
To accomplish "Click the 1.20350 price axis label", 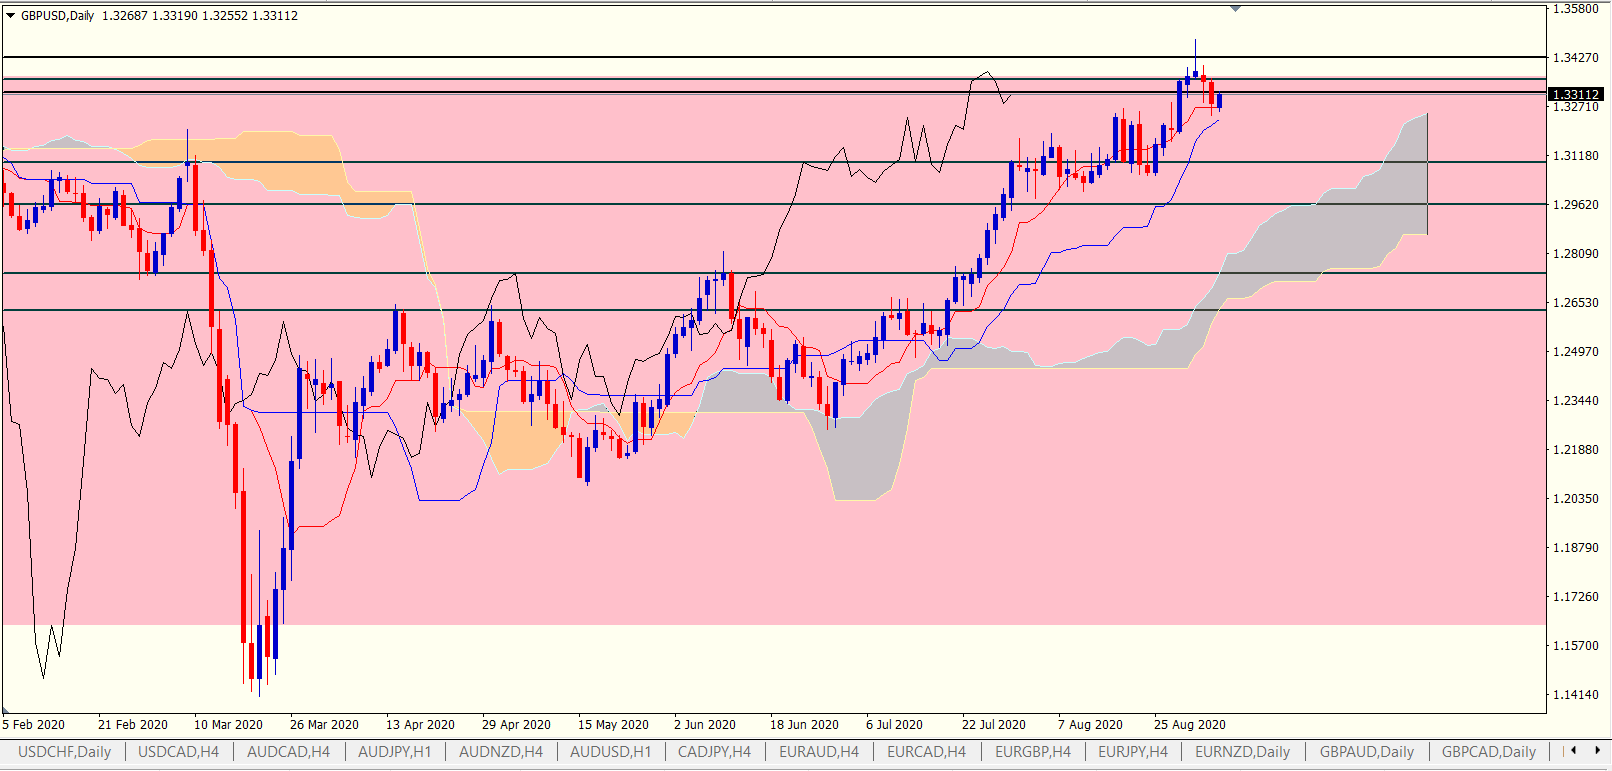I will pos(1575,499).
